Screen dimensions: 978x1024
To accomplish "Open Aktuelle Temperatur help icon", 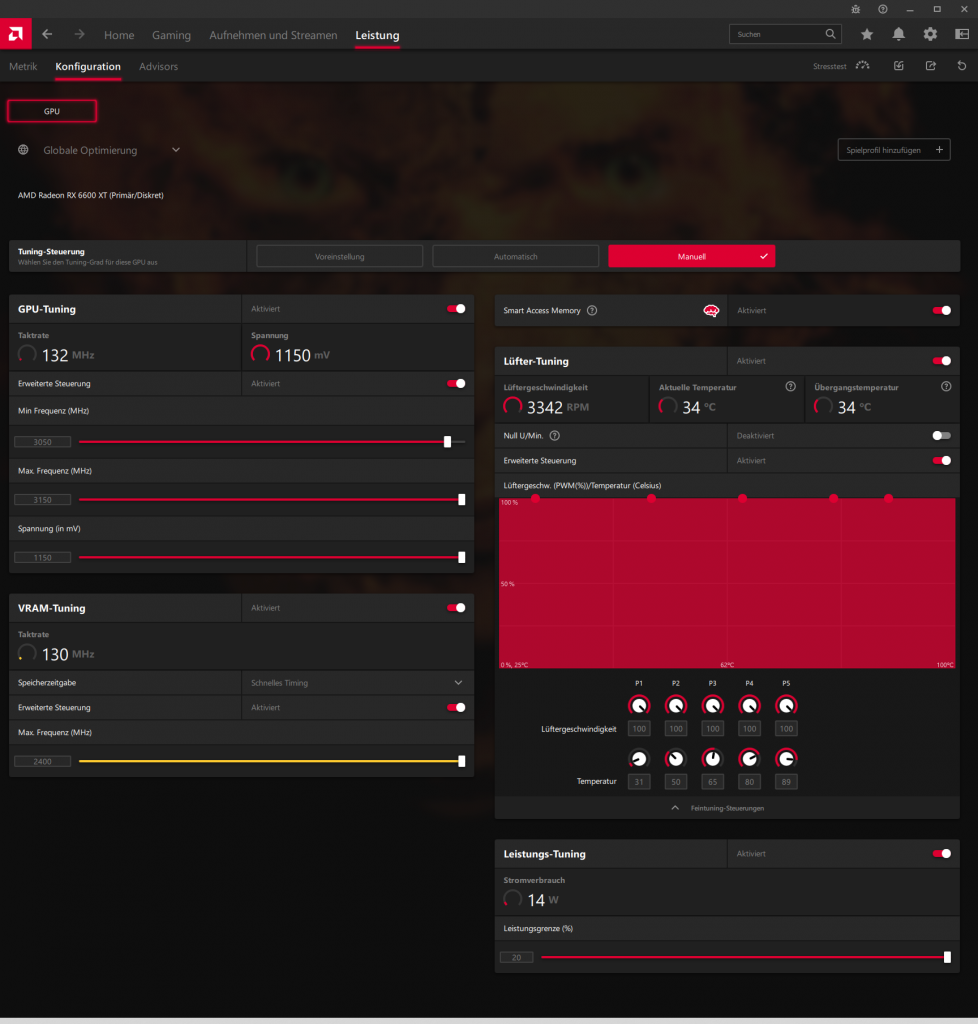I will point(791,387).
